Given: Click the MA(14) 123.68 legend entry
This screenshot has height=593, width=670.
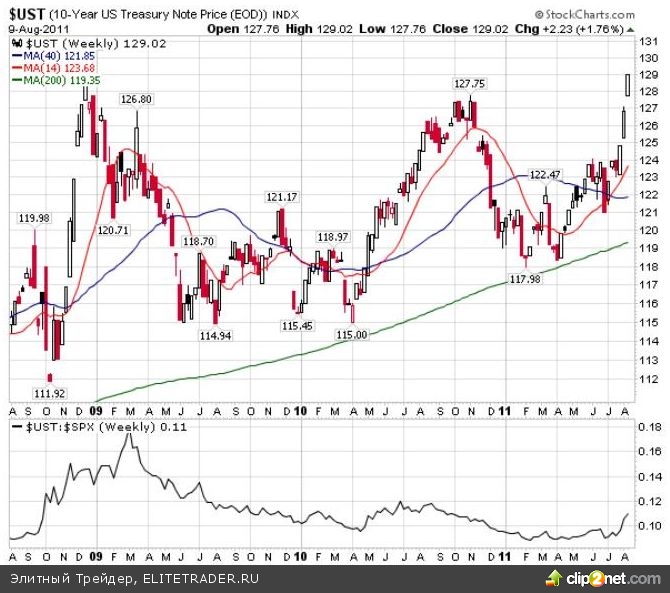Looking at the screenshot, I should click(x=54, y=68).
